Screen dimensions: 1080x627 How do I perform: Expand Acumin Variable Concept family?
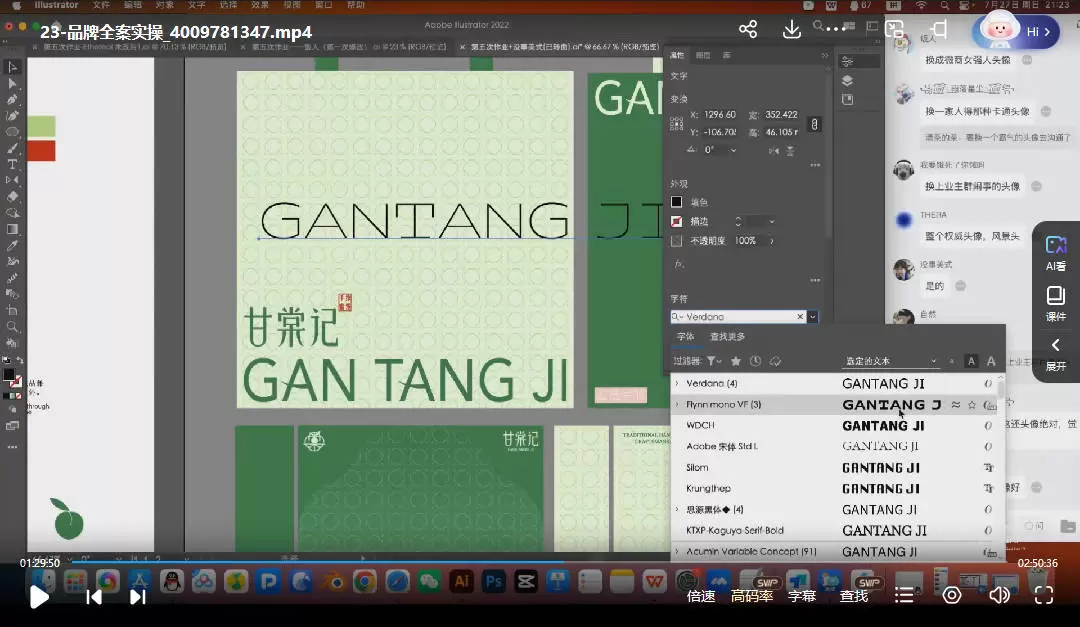click(677, 552)
